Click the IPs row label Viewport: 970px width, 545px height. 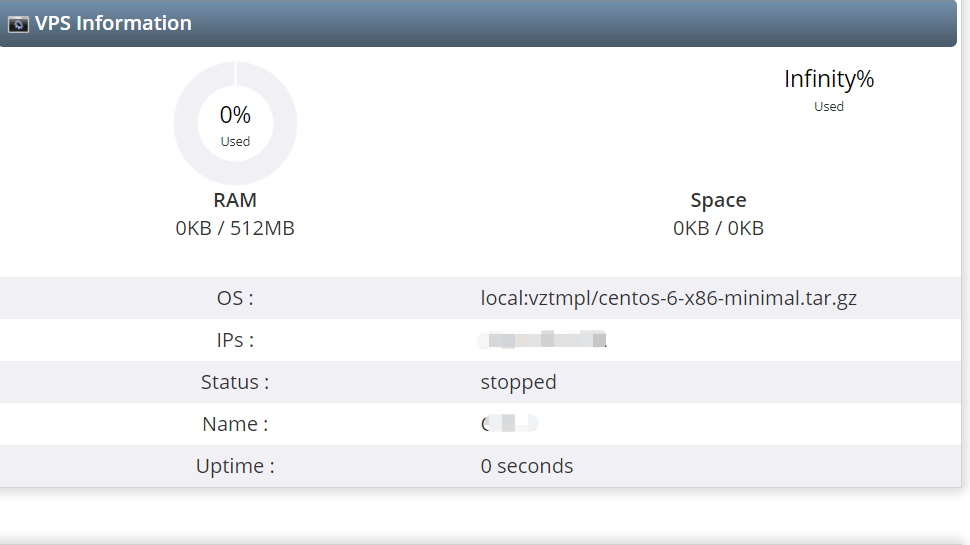click(x=235, y=340)
